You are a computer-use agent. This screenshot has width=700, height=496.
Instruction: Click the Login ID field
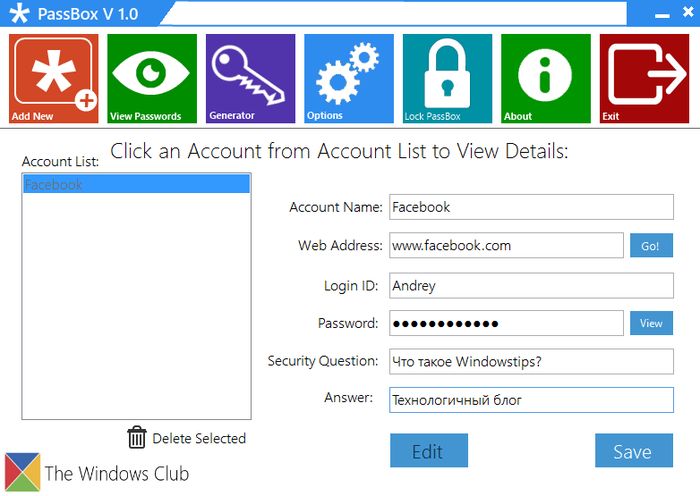(531, 285)
